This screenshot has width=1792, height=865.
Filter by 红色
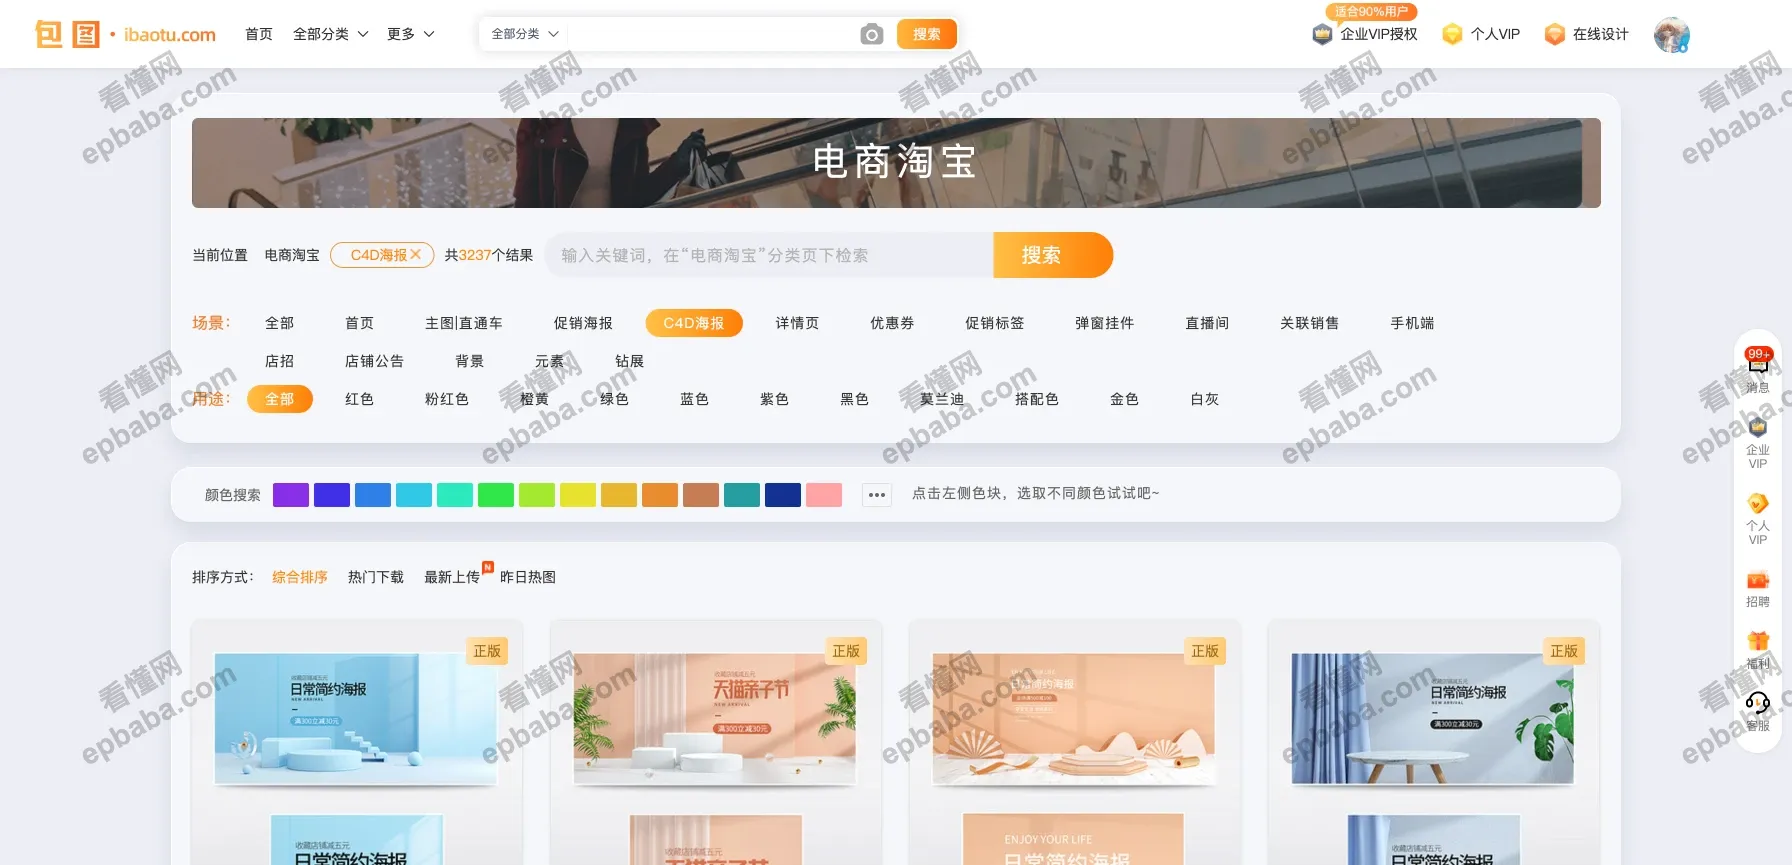[x=359, y=399]
